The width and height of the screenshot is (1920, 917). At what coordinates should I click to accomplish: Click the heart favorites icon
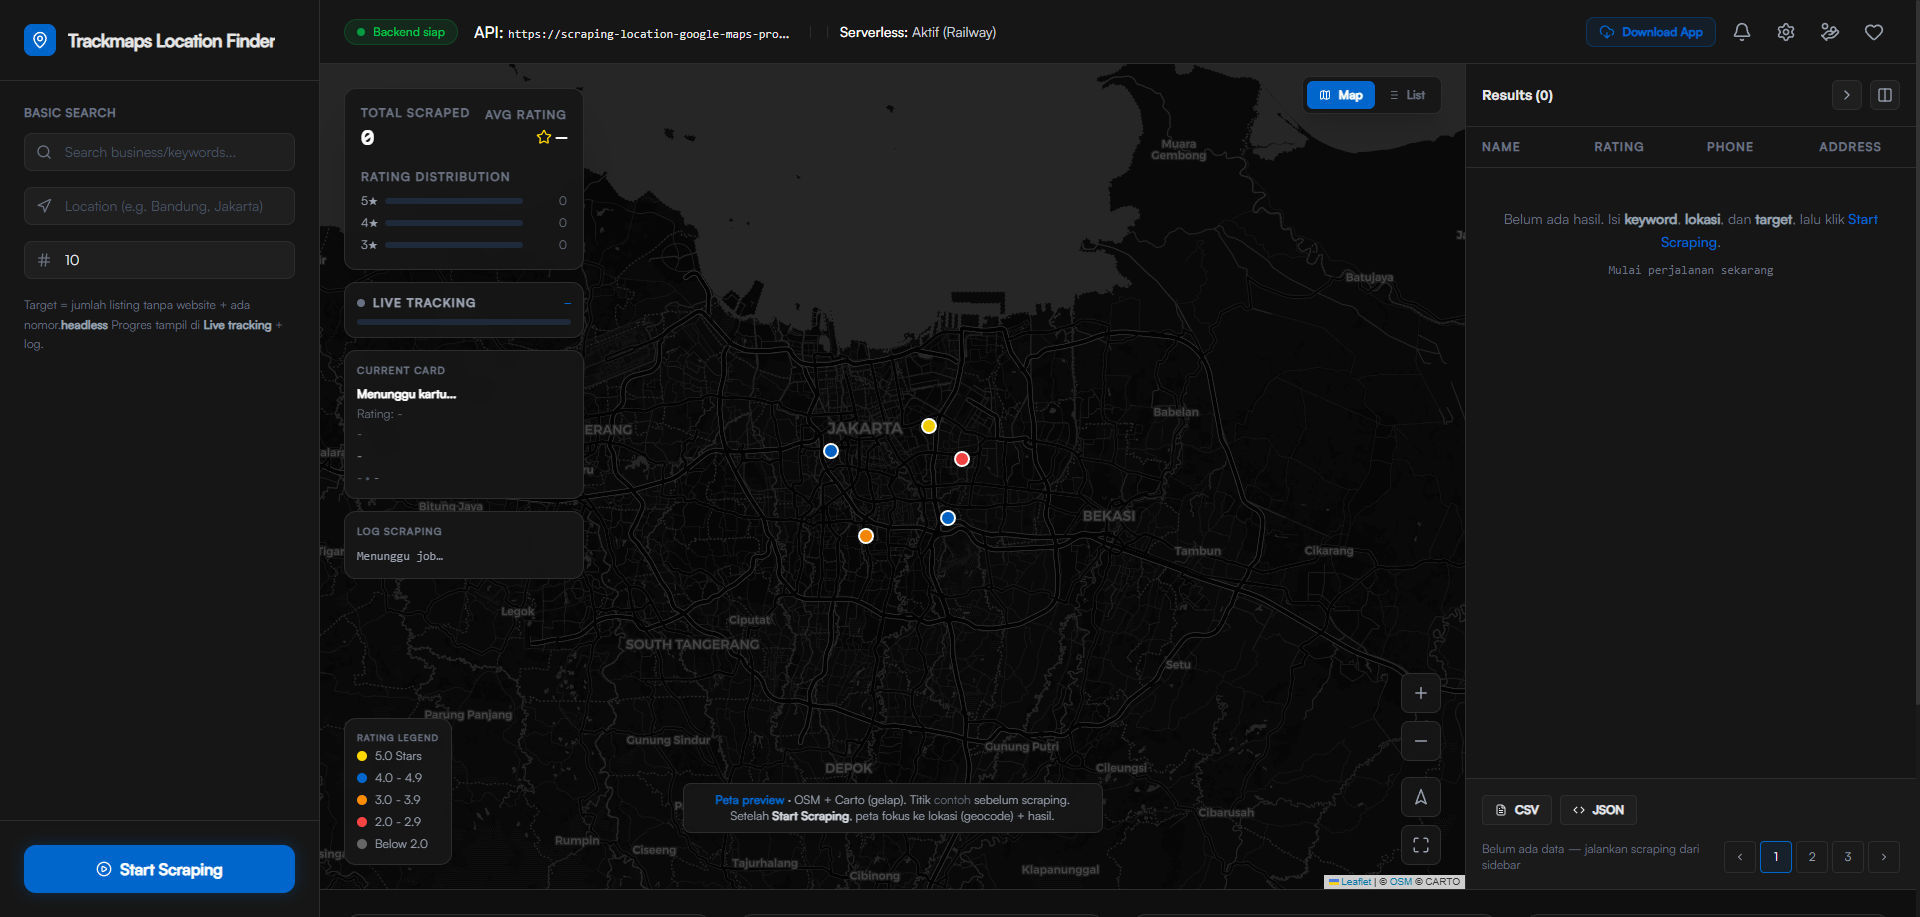click(x=1874, y=32)
